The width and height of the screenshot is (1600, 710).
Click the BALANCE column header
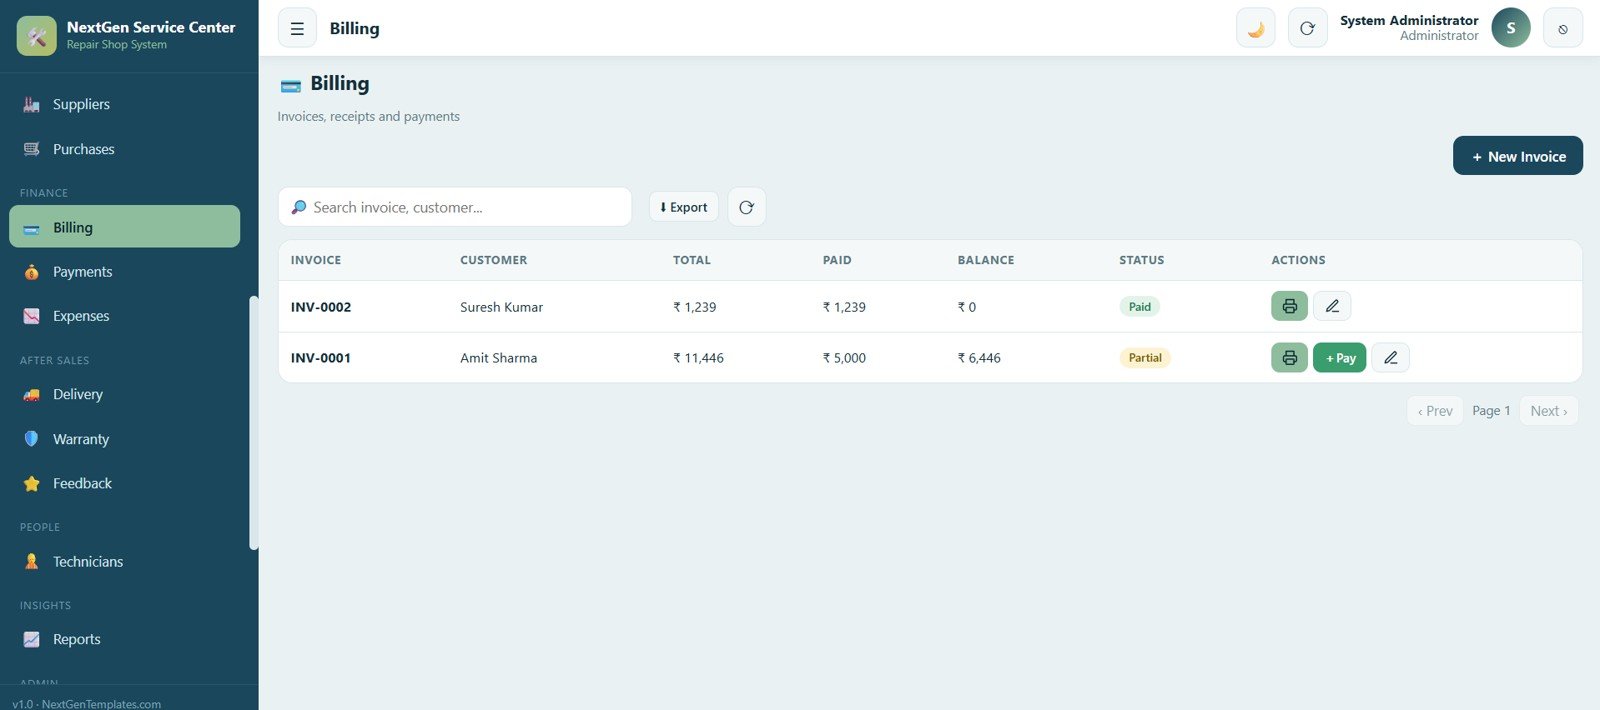click(986, 260)
